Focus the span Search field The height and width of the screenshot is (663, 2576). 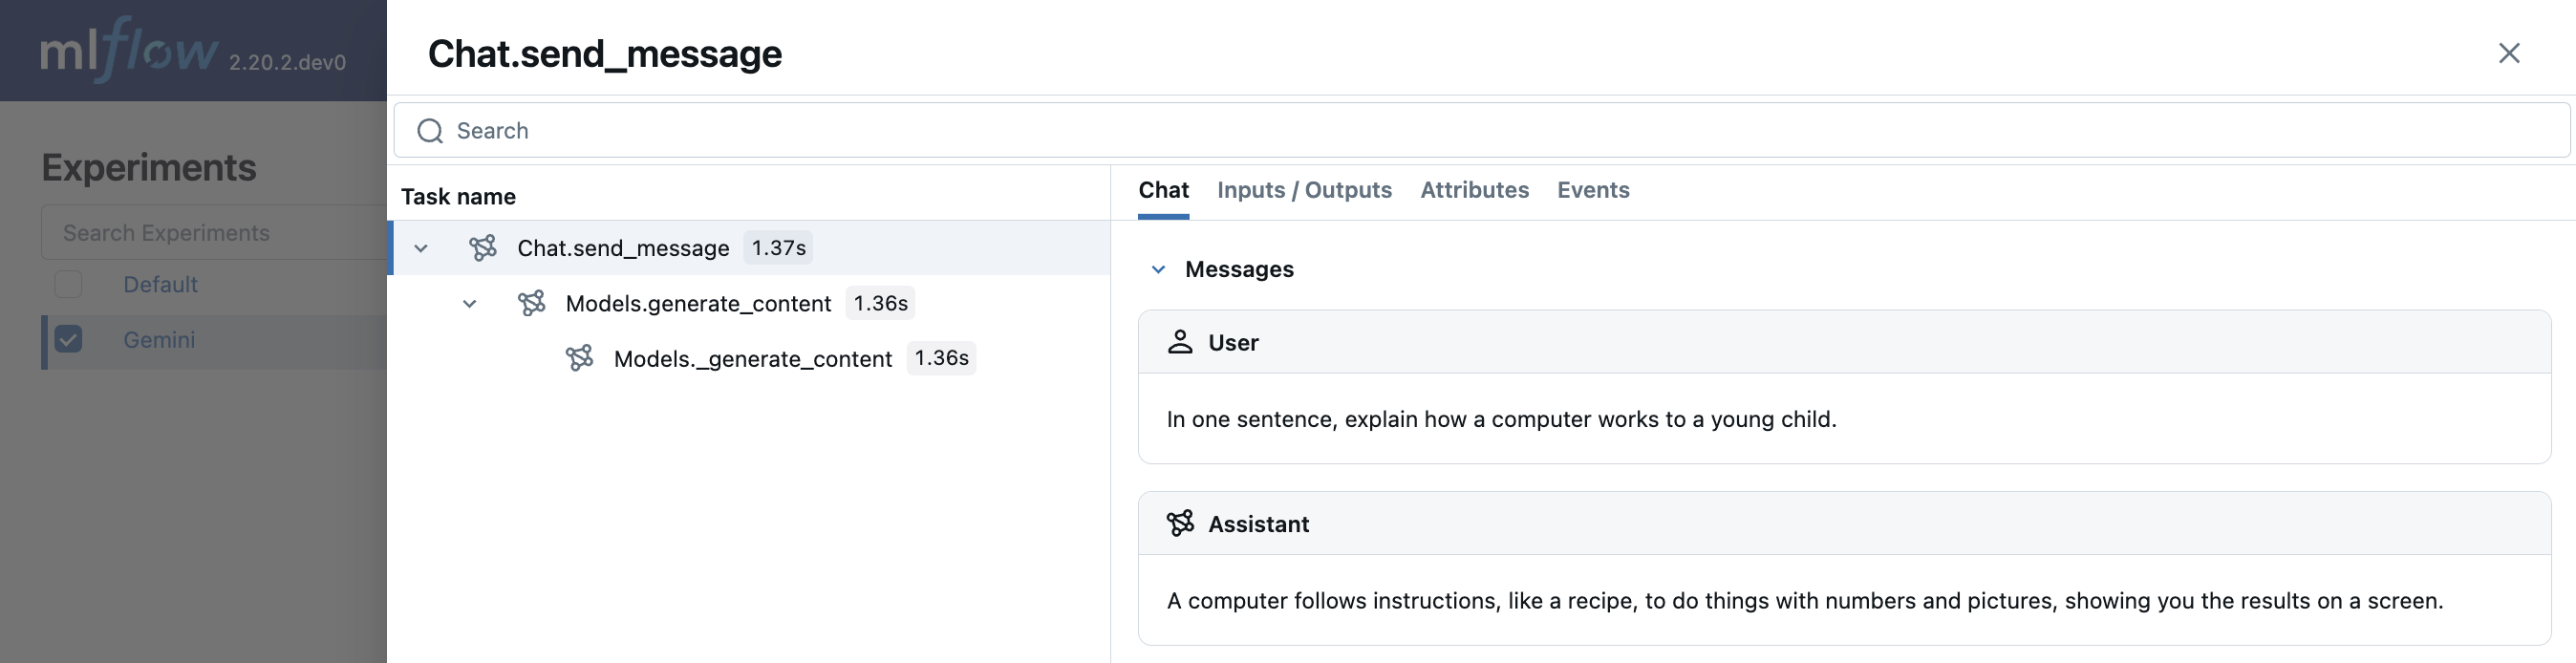[x=1480, y=131]
